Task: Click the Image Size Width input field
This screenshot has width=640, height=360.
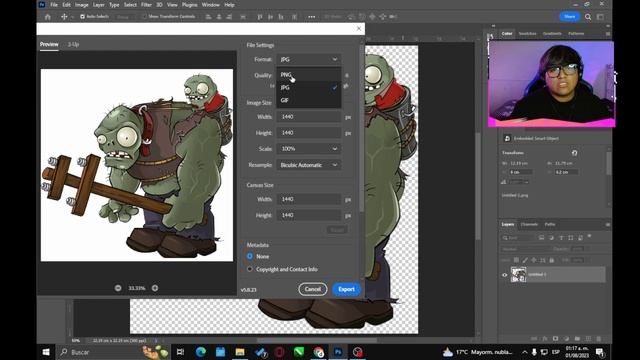Action: click(309, 117)
